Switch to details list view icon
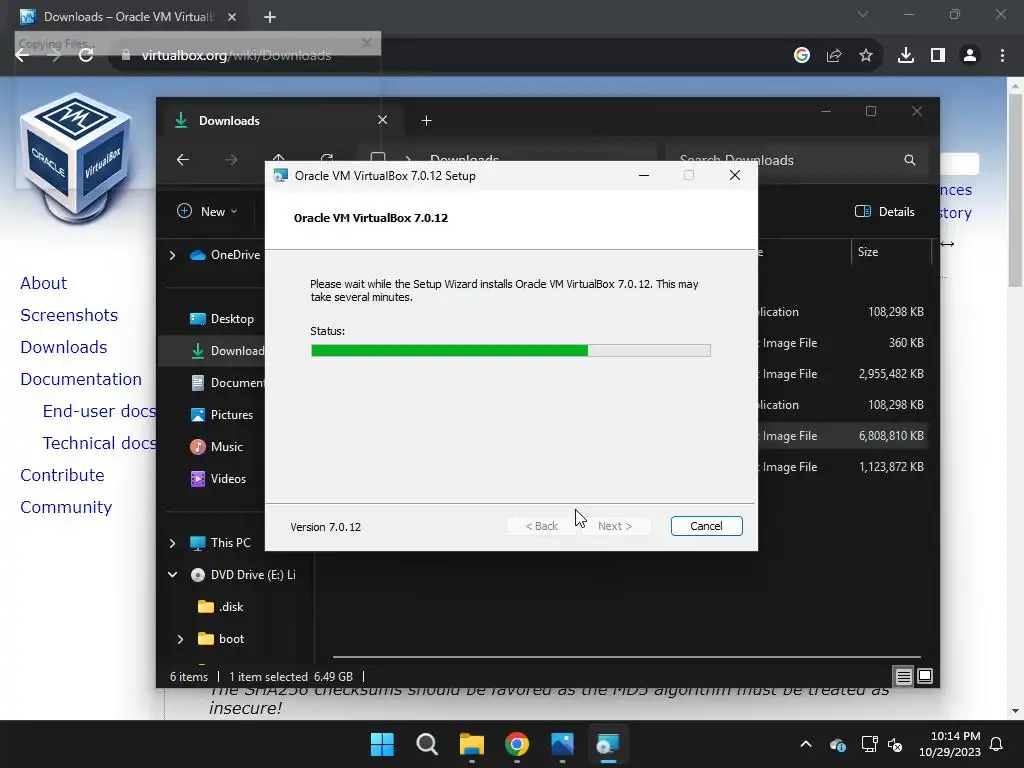Image resolution: width=1024 pixels, height=768 pixels. point(903,677)
